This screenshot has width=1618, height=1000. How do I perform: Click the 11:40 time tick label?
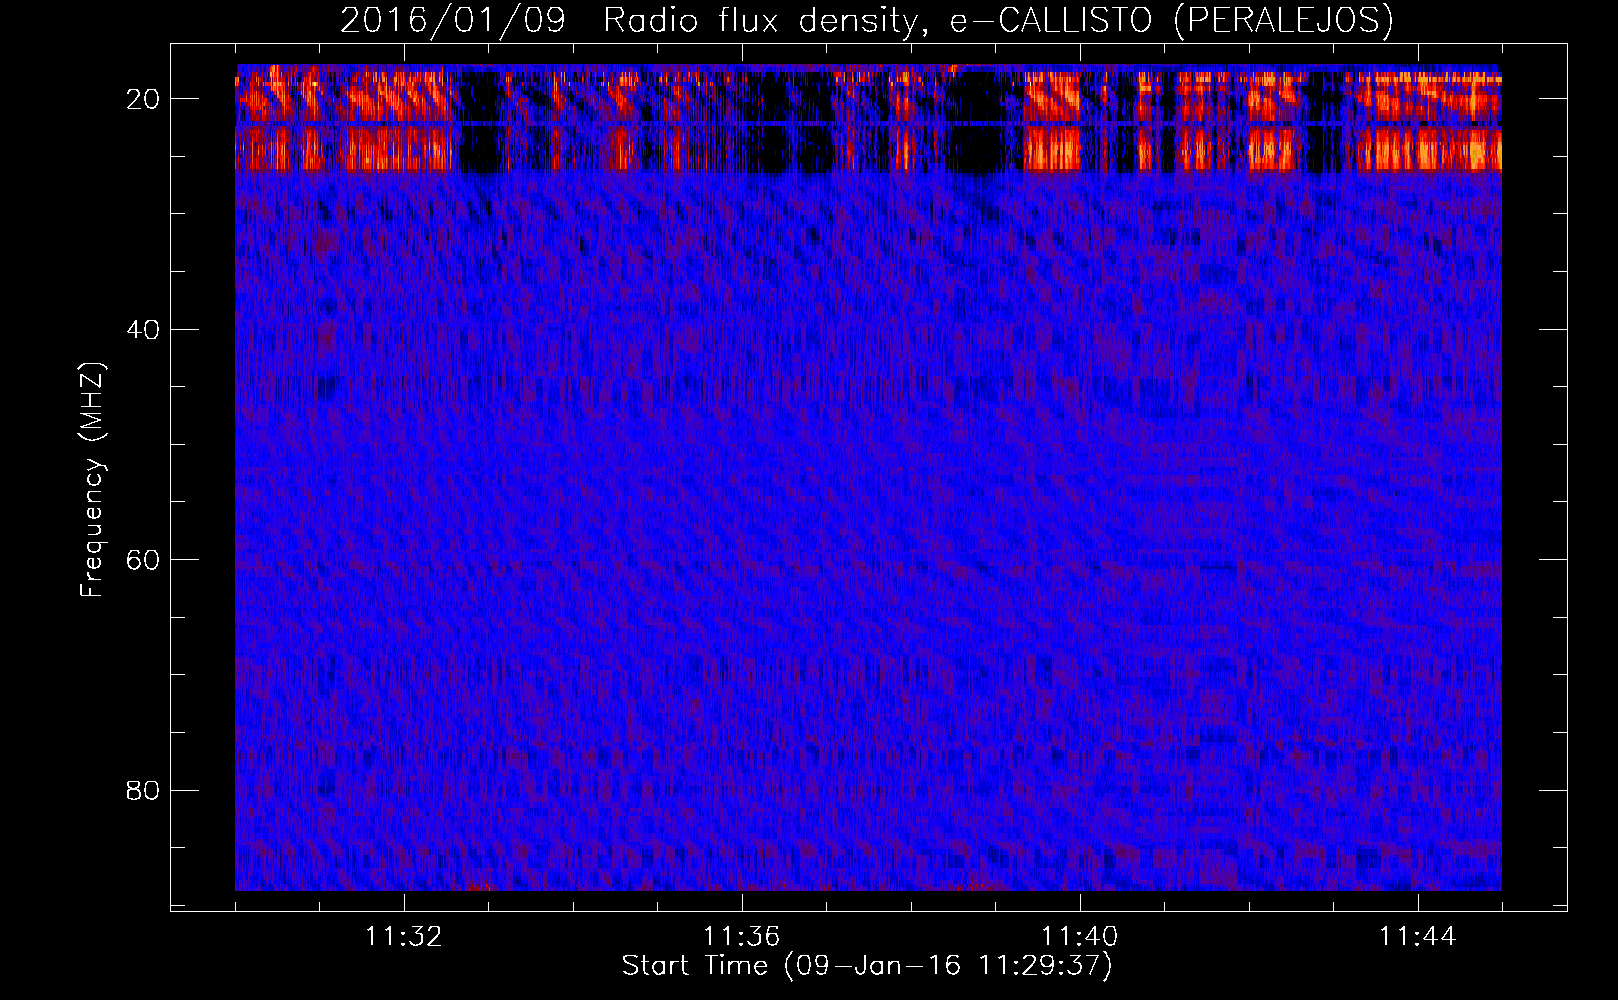tap(1080, 937)
